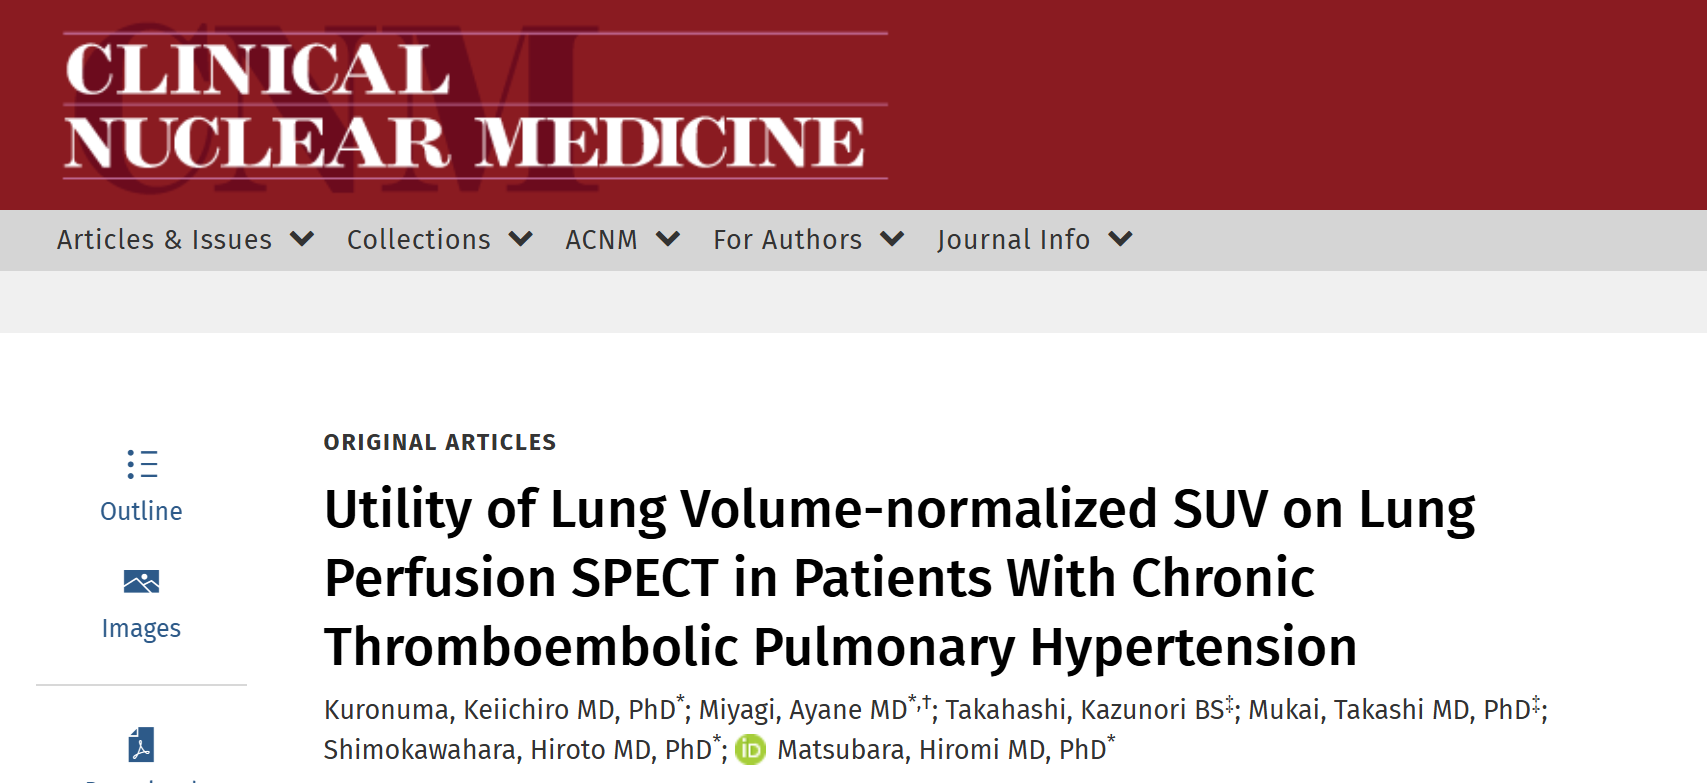The height and width of the screenshot is (783, 1707).
Task: Open the Journal Info menu
Action: pos(1013,240)
